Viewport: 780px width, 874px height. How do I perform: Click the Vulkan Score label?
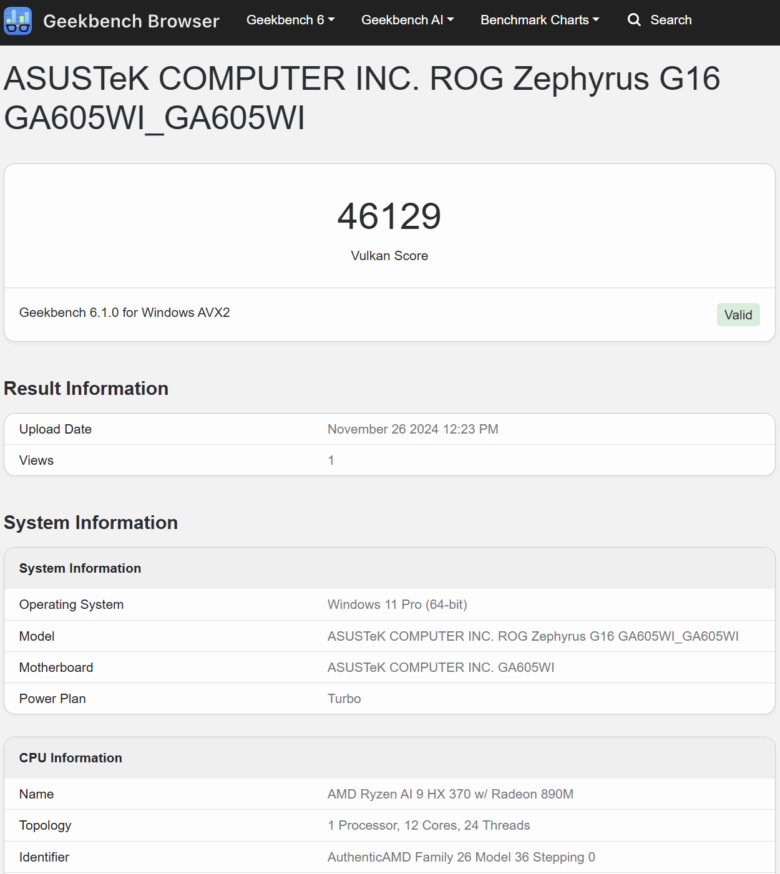pos(389,256)
